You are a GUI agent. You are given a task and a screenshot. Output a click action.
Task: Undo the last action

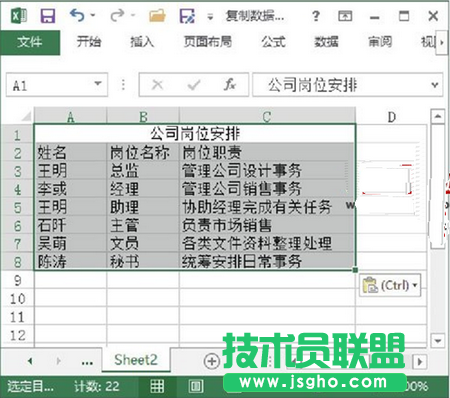point(77,15)
